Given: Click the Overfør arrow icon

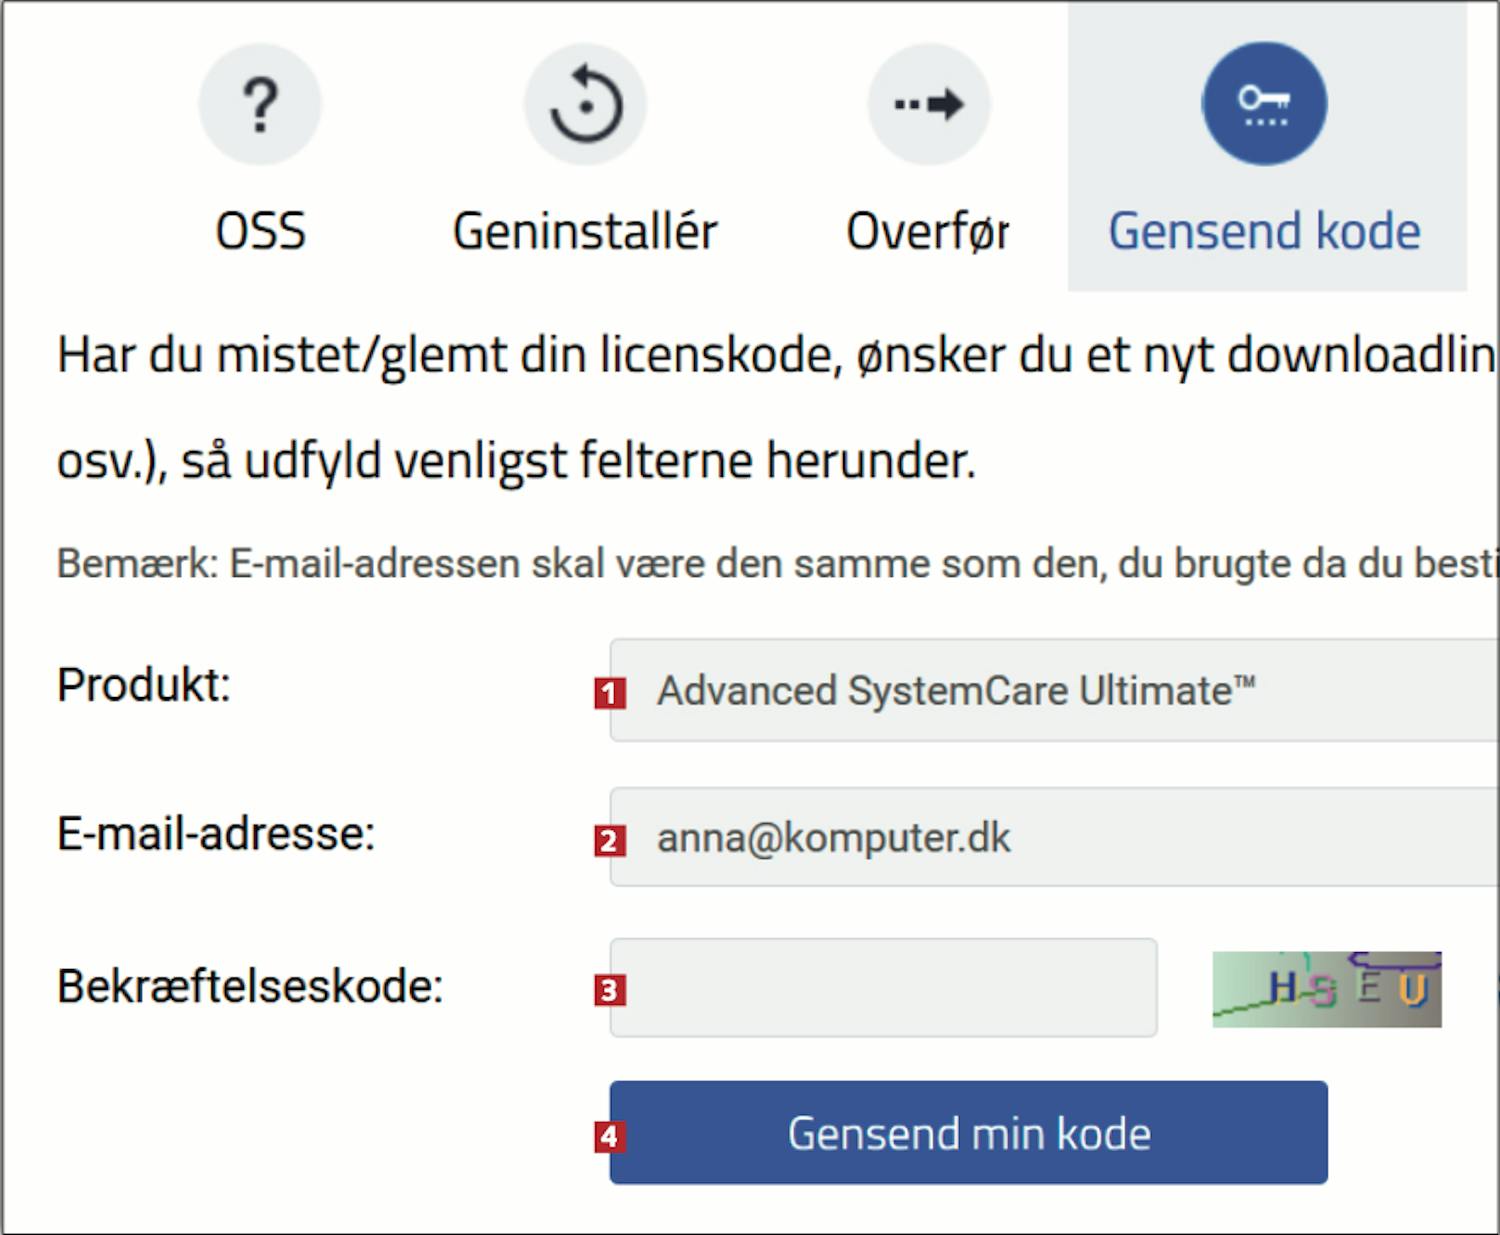Looking at the screenshot, I should [929, 104].
